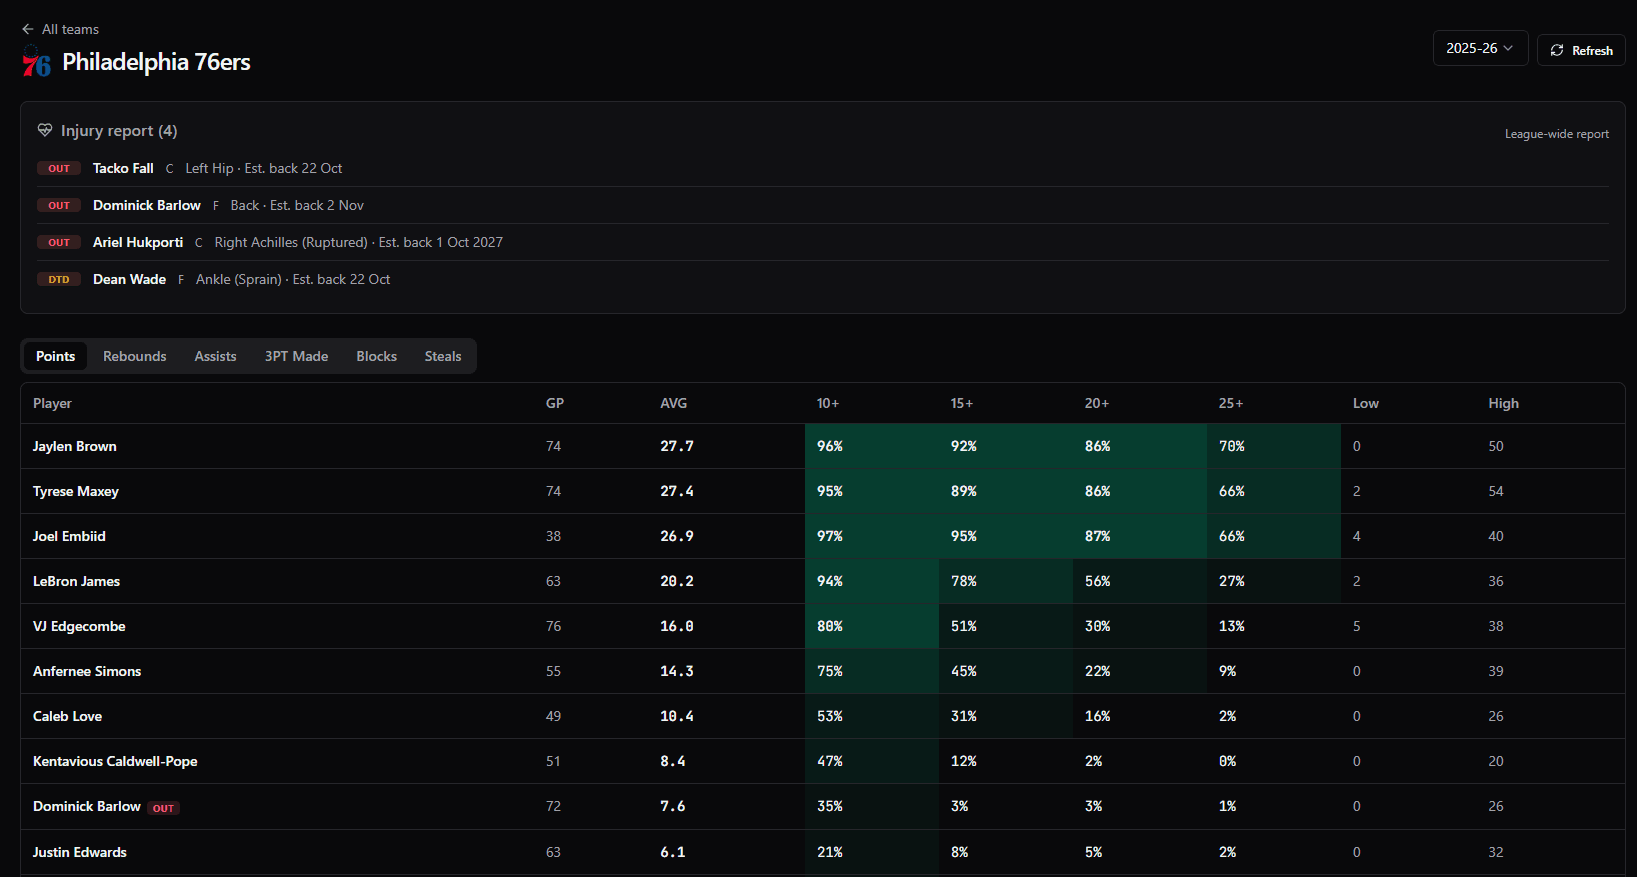Switch to the Assists tab
The width and height of the screenshot is (1637, 877).
tap(216, 356)
